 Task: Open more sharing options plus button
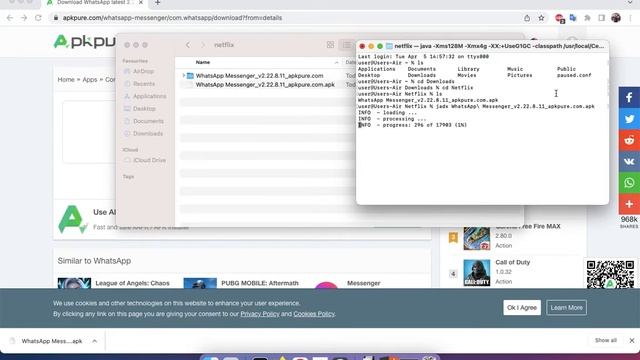(x=629, y=204)
